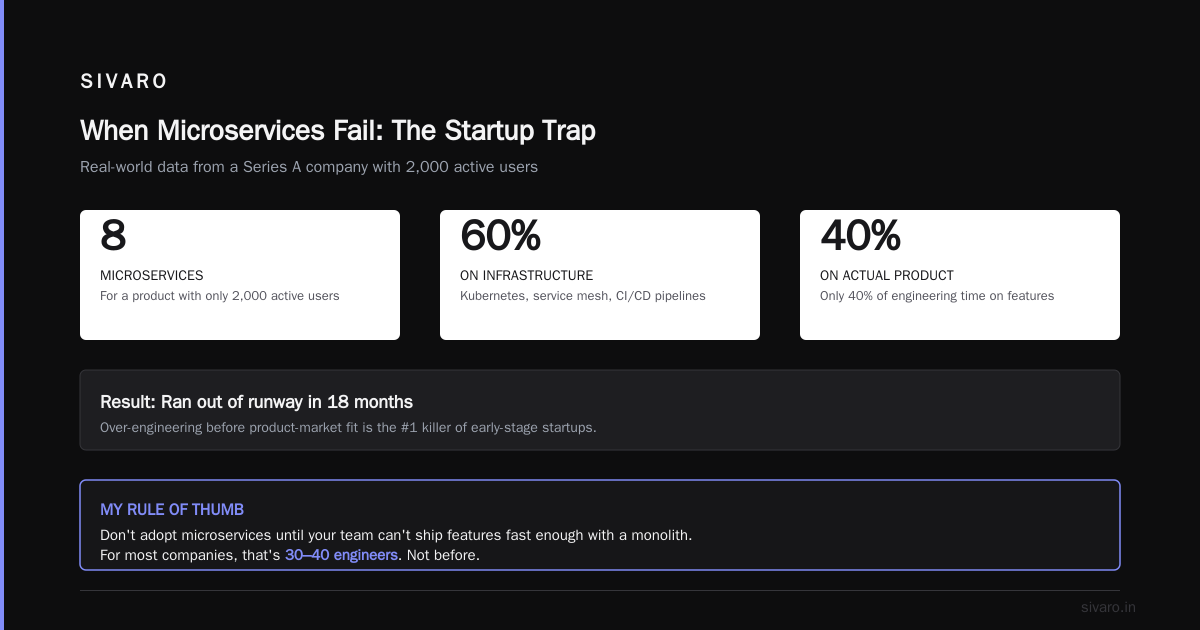
Task: Click the Only 40% of engineering time text
Action: pos(937,296)
